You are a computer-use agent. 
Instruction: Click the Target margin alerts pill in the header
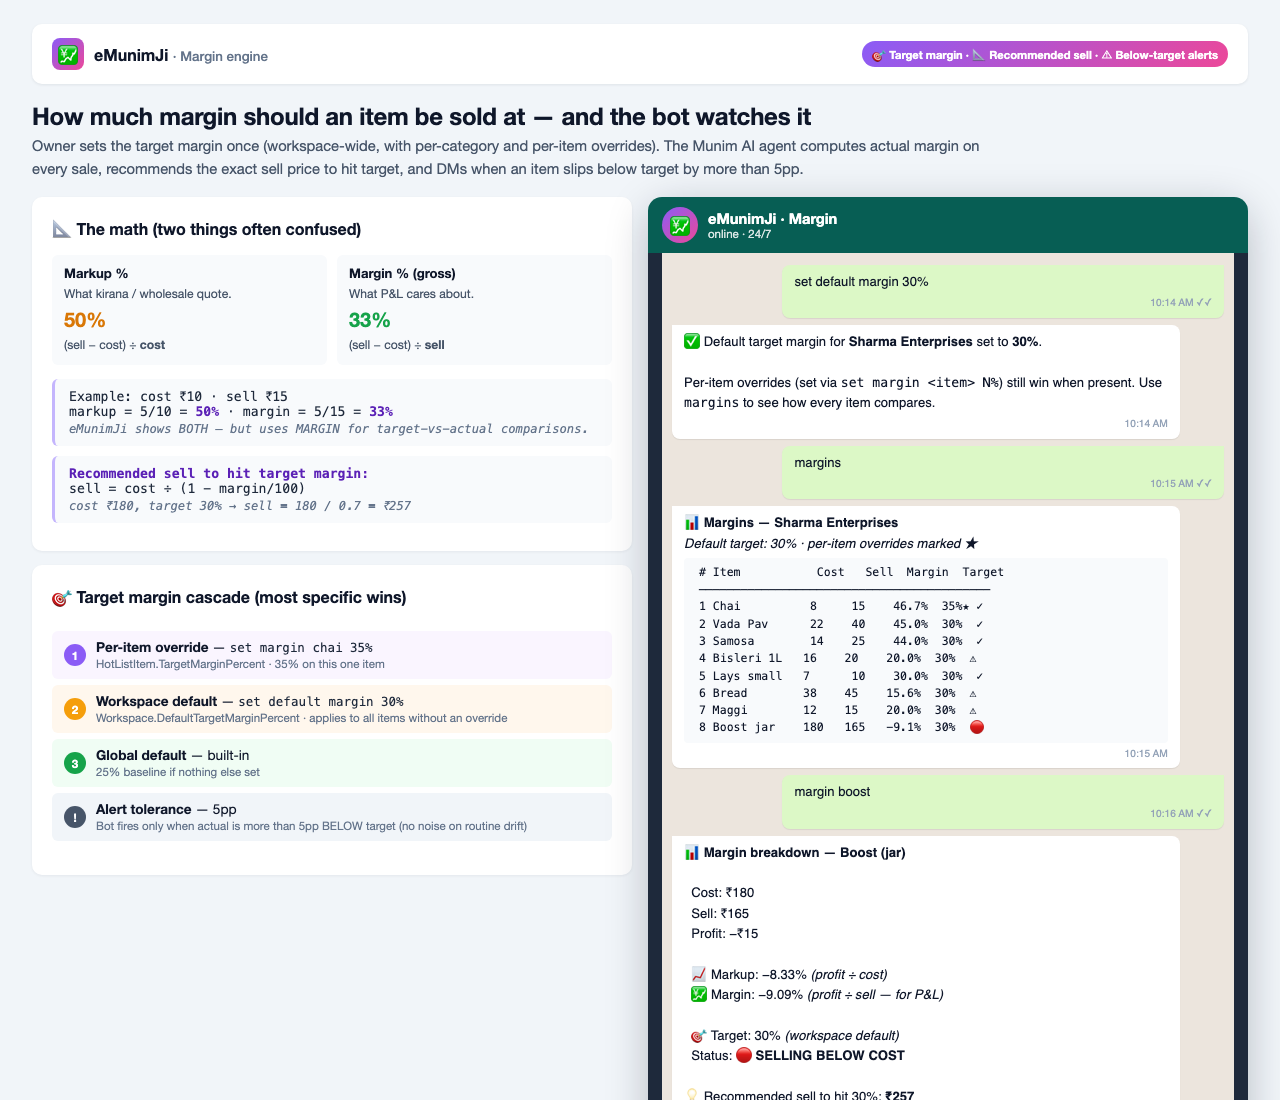click(1045, 55)
